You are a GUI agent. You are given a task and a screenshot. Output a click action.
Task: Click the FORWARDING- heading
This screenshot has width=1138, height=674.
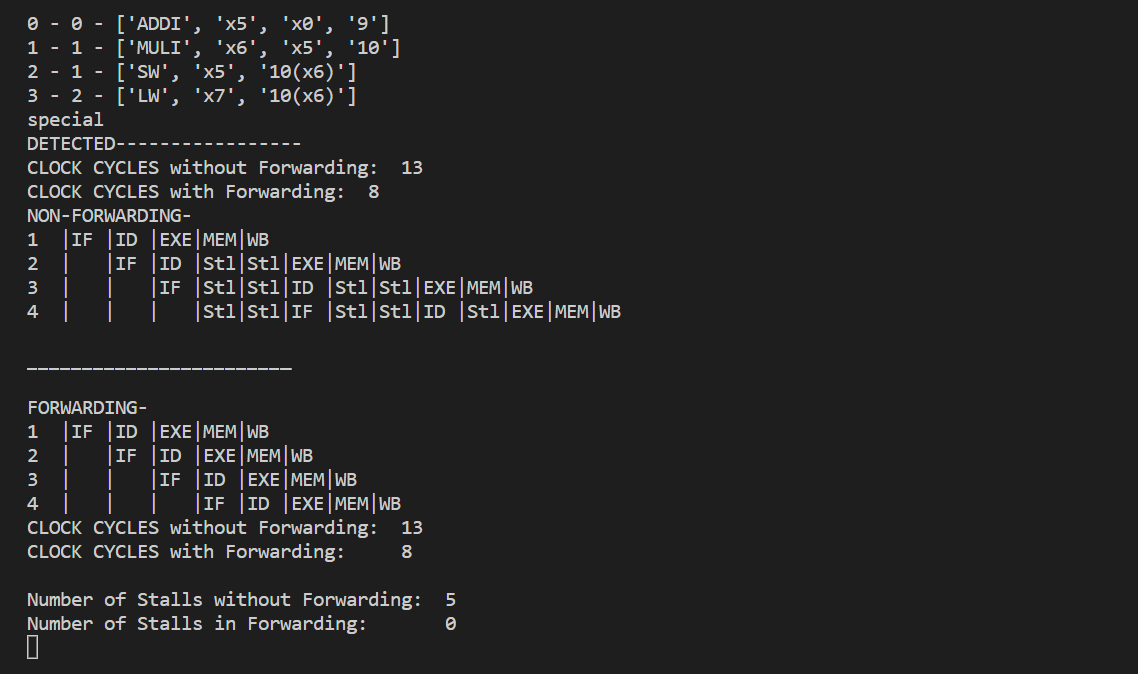[x=87, y=408]
